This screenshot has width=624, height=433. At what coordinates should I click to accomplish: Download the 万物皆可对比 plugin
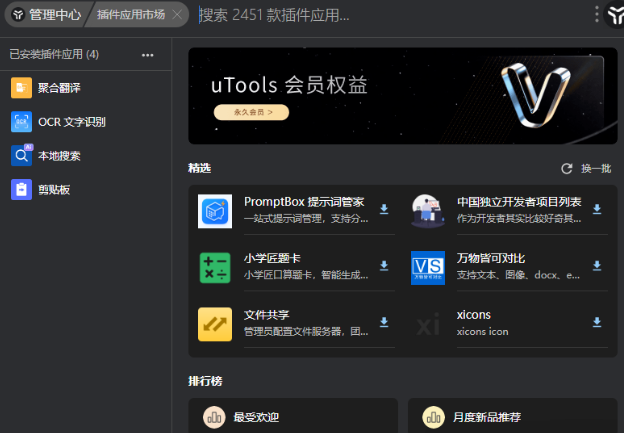pyautogui.click(x=597, y=265)
